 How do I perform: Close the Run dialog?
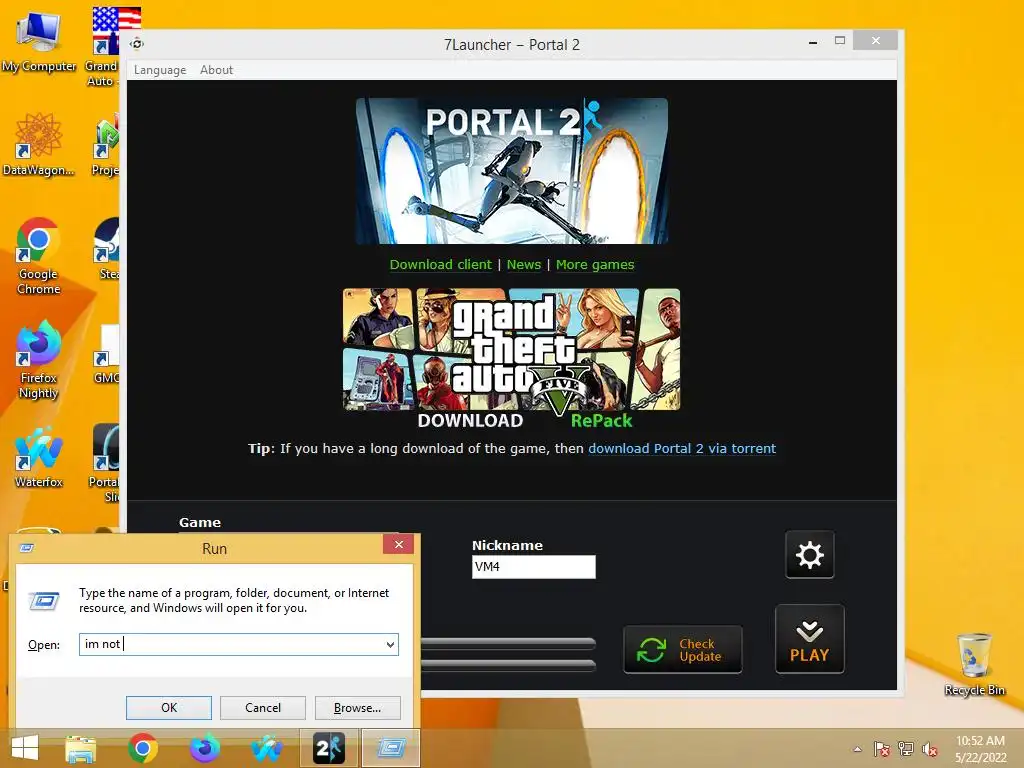coord(398,544)
